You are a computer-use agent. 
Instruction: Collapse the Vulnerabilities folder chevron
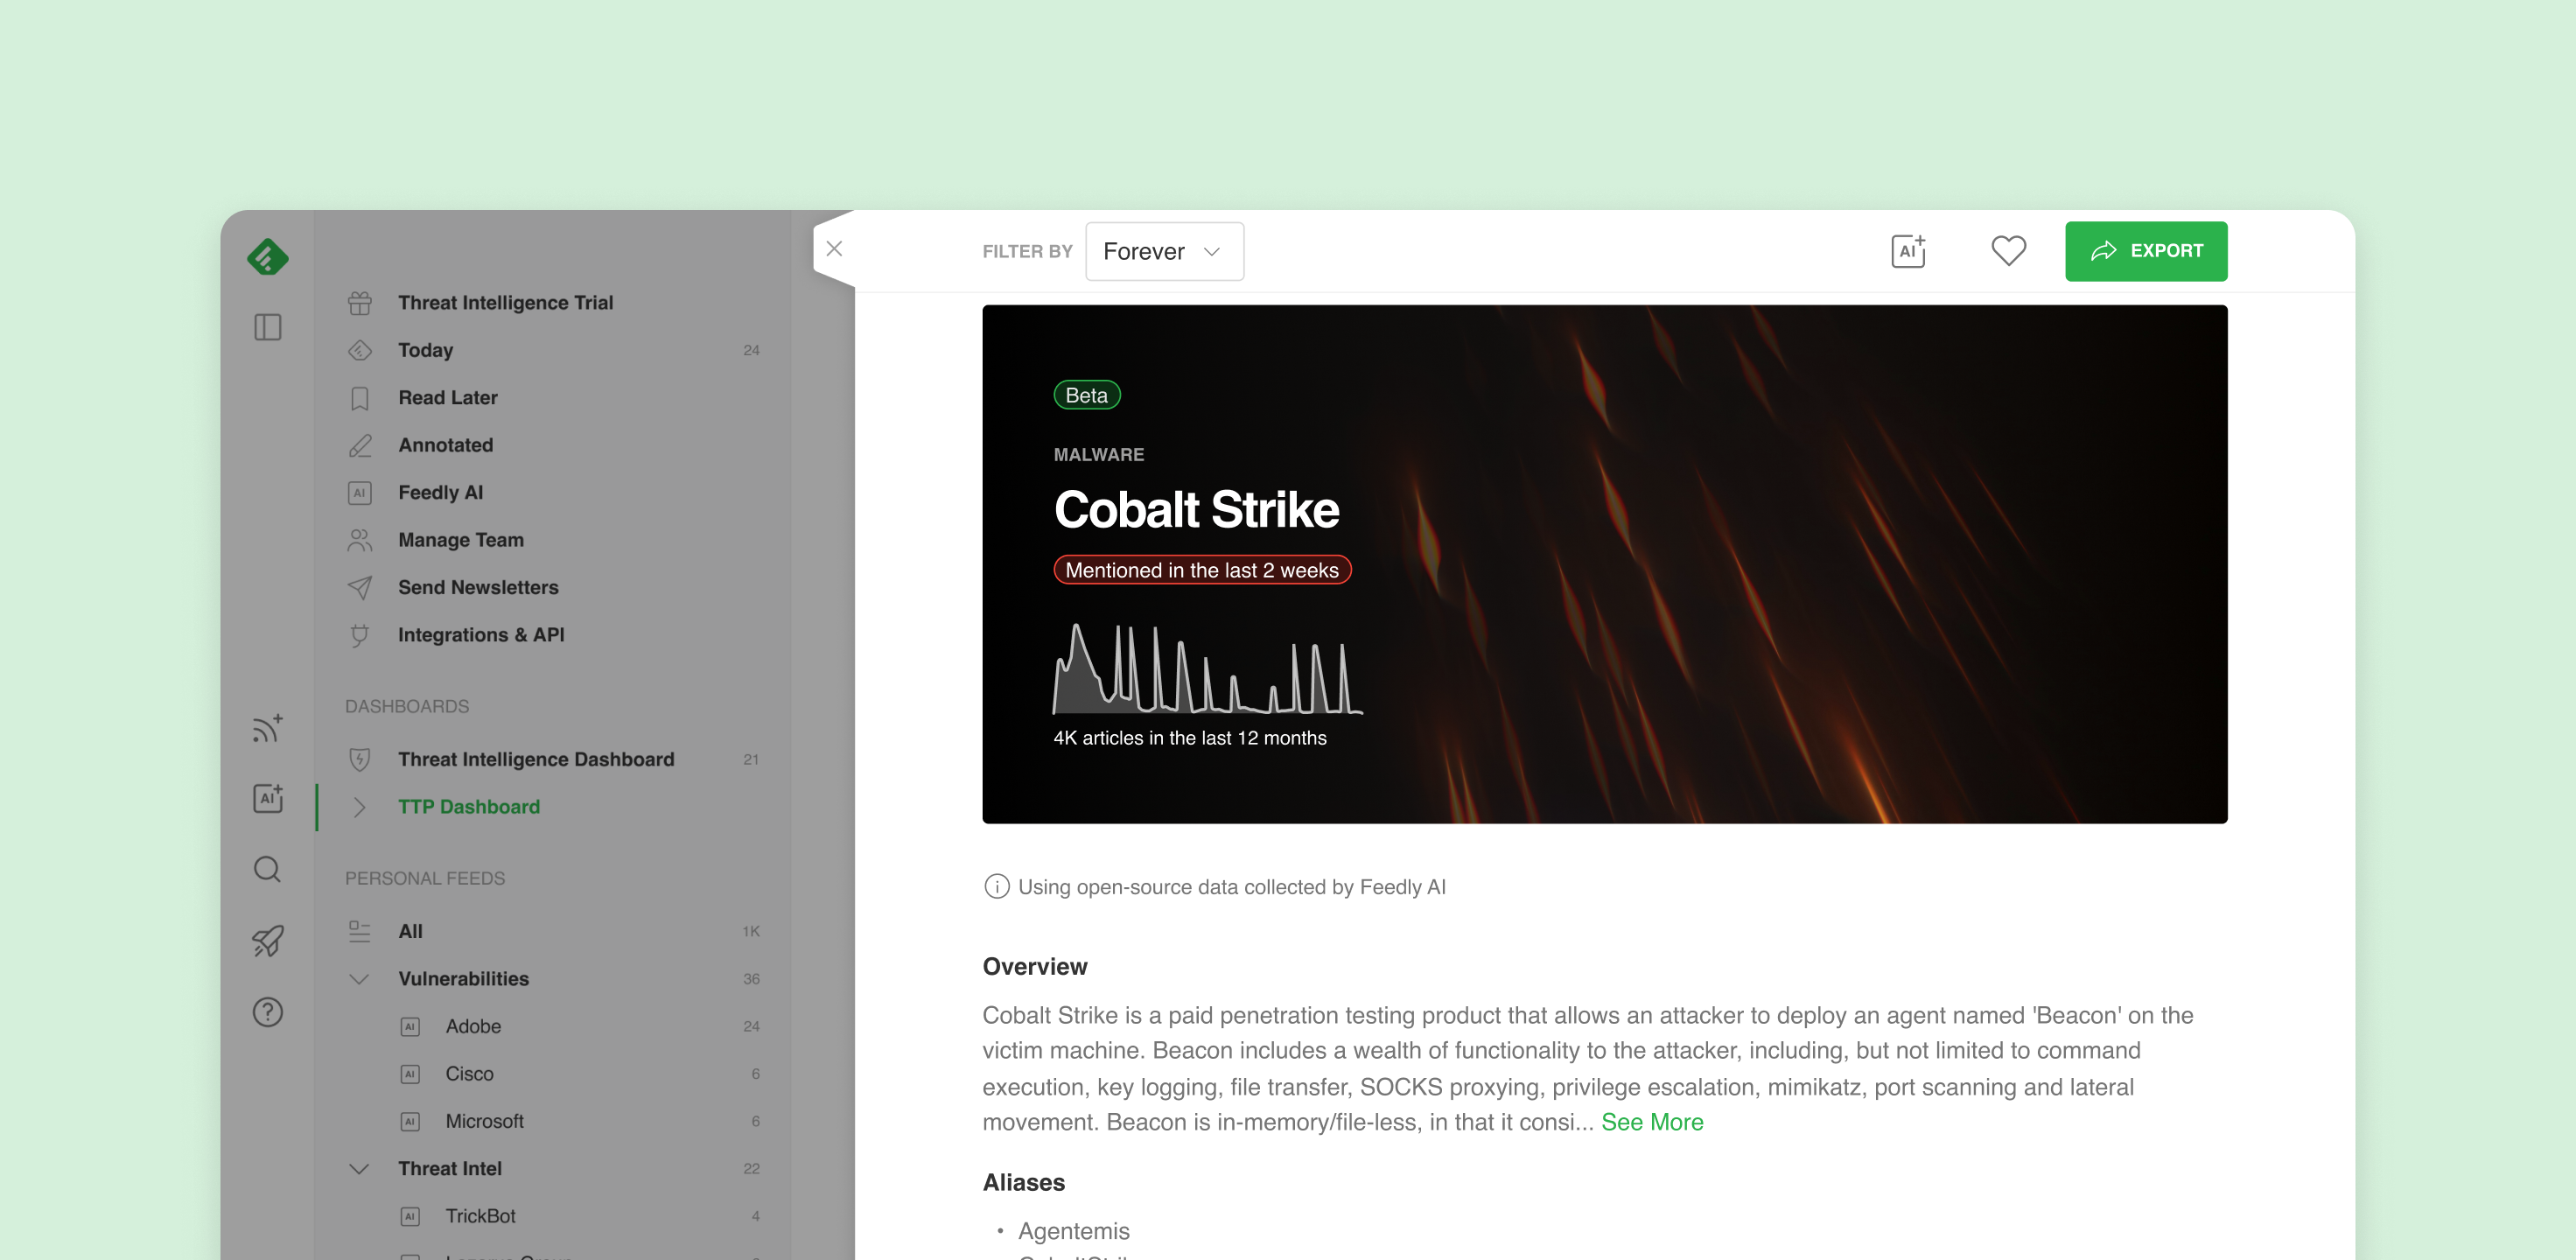(x=360, y=979)
